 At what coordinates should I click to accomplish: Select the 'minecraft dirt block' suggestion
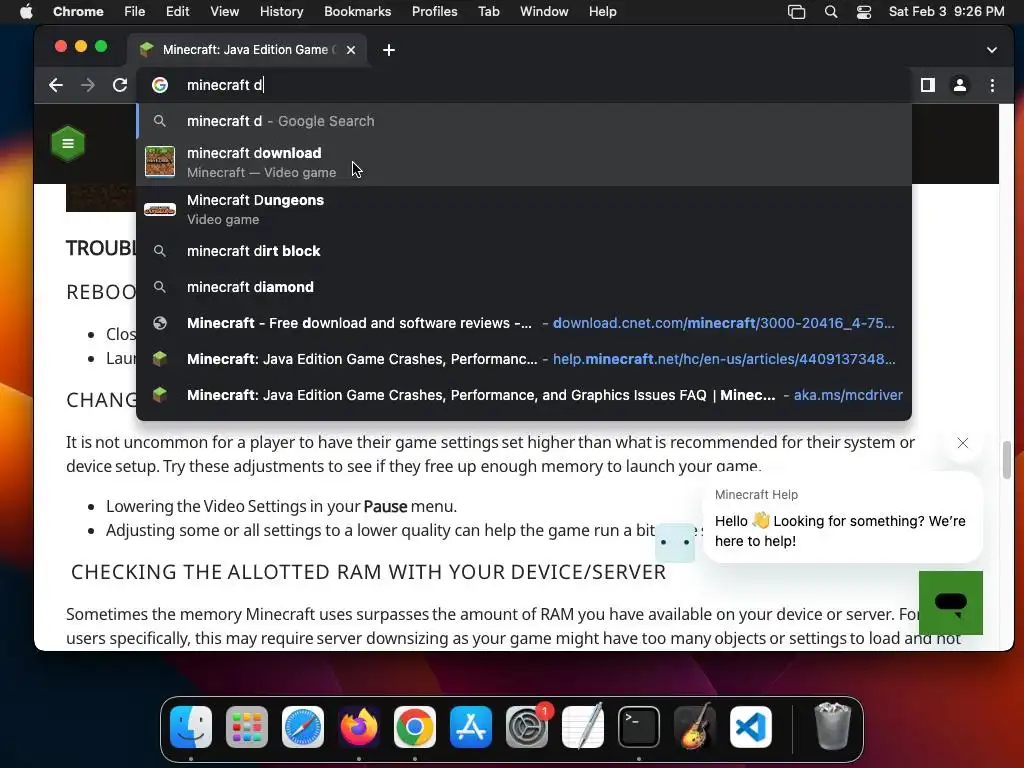coord(524,251)
